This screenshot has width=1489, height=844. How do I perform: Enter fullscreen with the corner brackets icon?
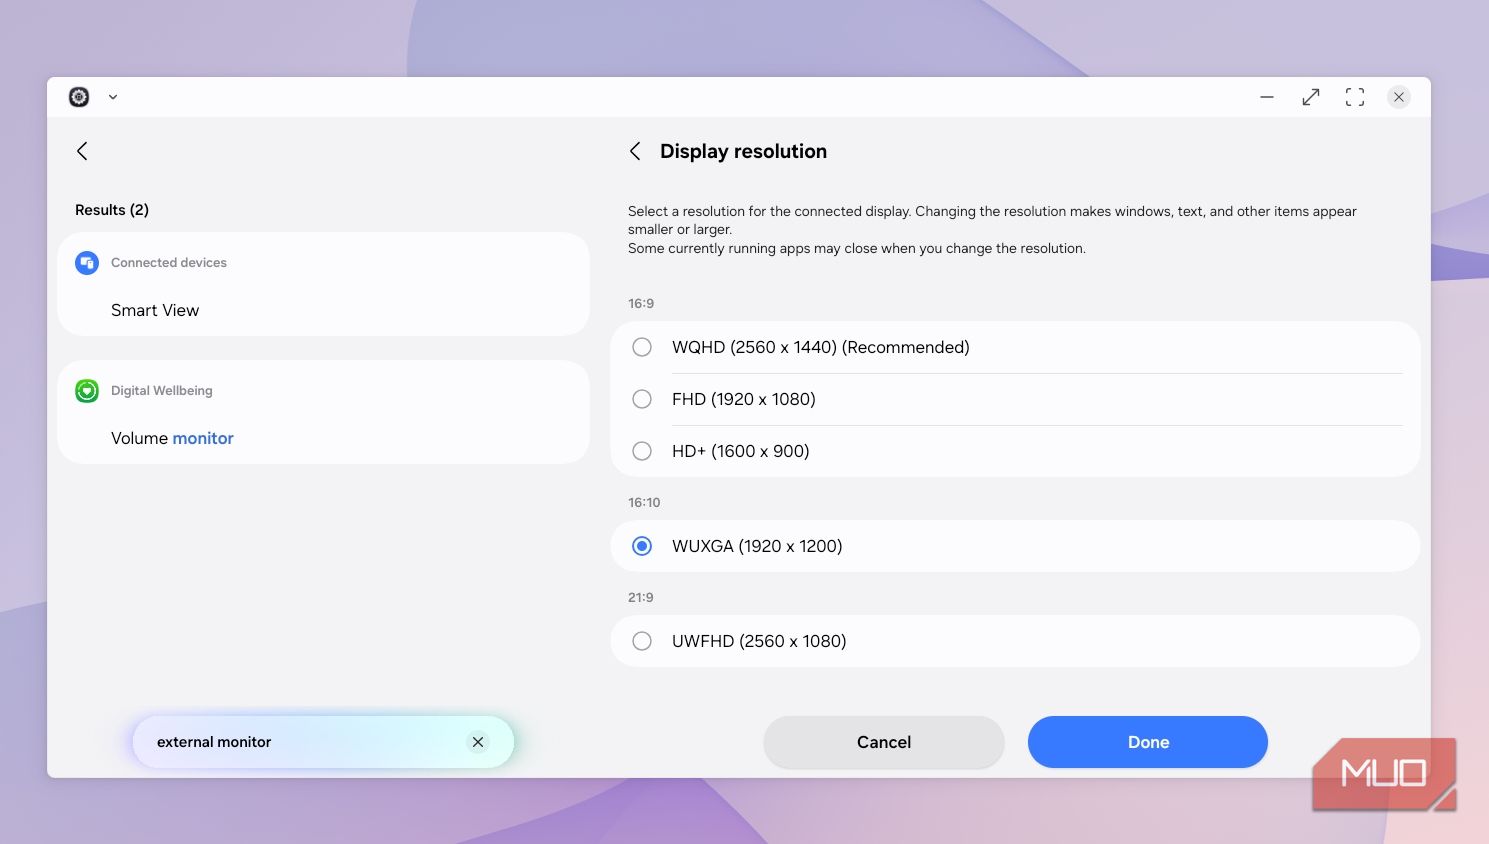[1355, 97]
